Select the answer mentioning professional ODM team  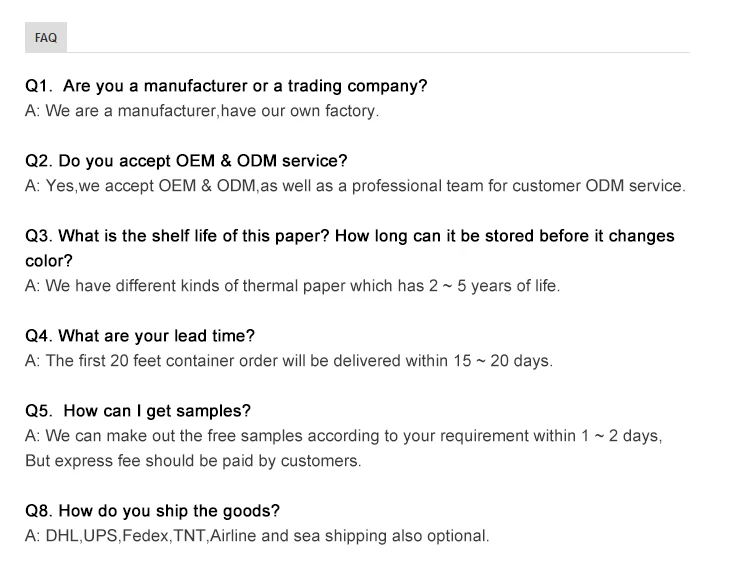click(355, 186)
